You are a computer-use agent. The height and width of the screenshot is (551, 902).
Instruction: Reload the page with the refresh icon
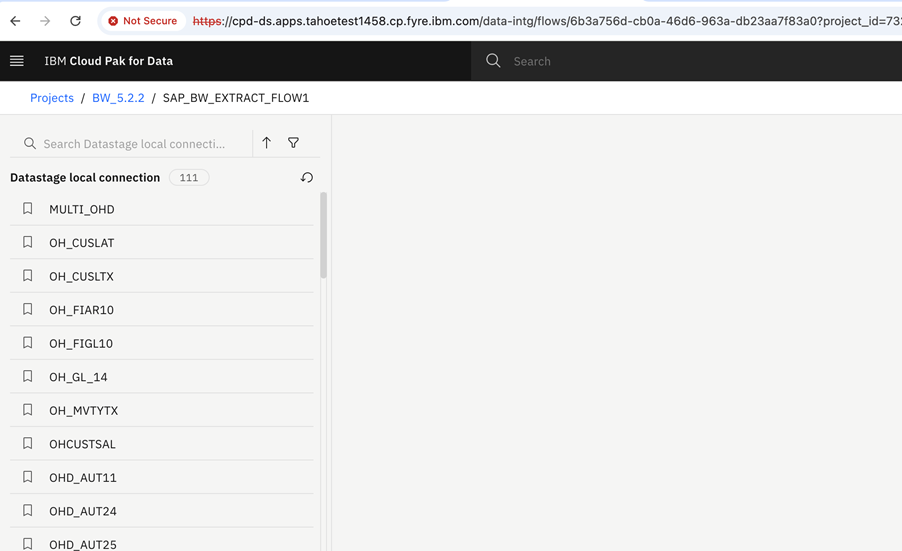(75, 21)
